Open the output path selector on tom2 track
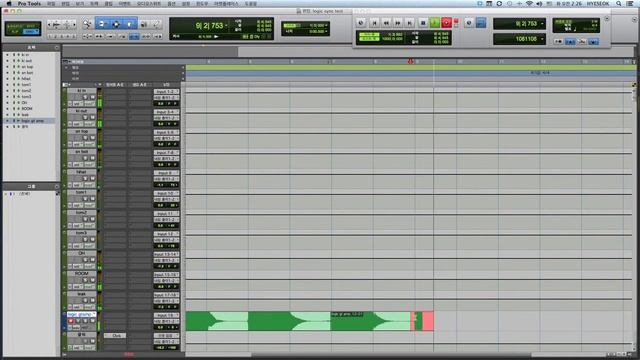 [x=166, y=220]
